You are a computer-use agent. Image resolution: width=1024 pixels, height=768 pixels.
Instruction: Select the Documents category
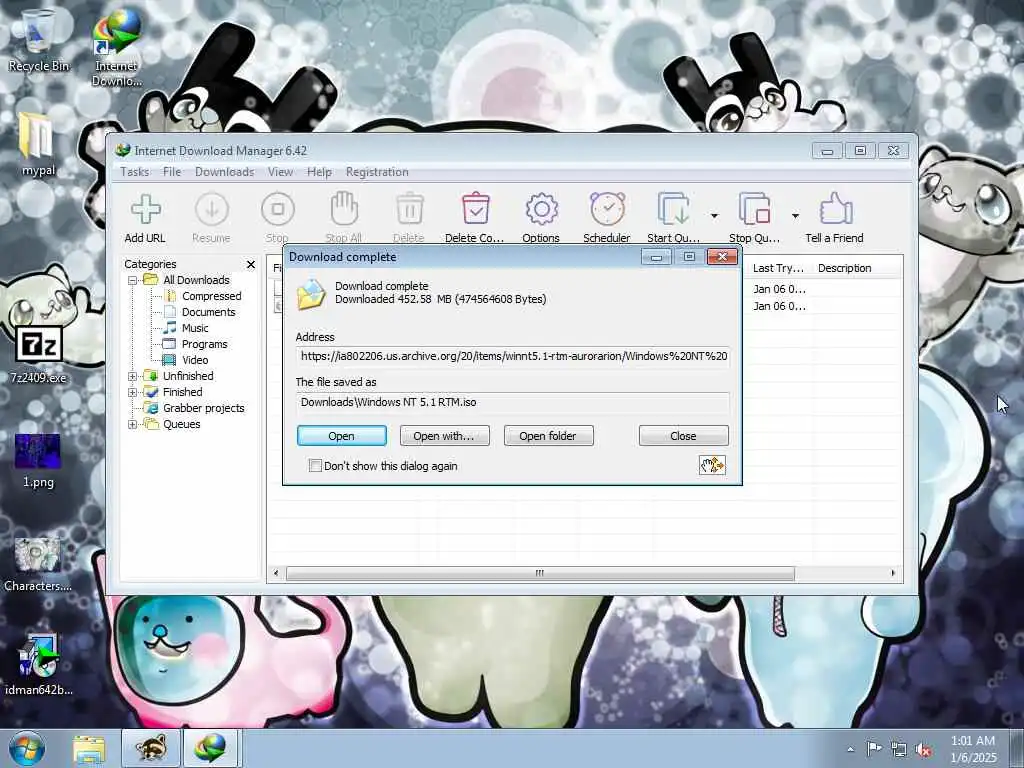[x=208, y=312]
